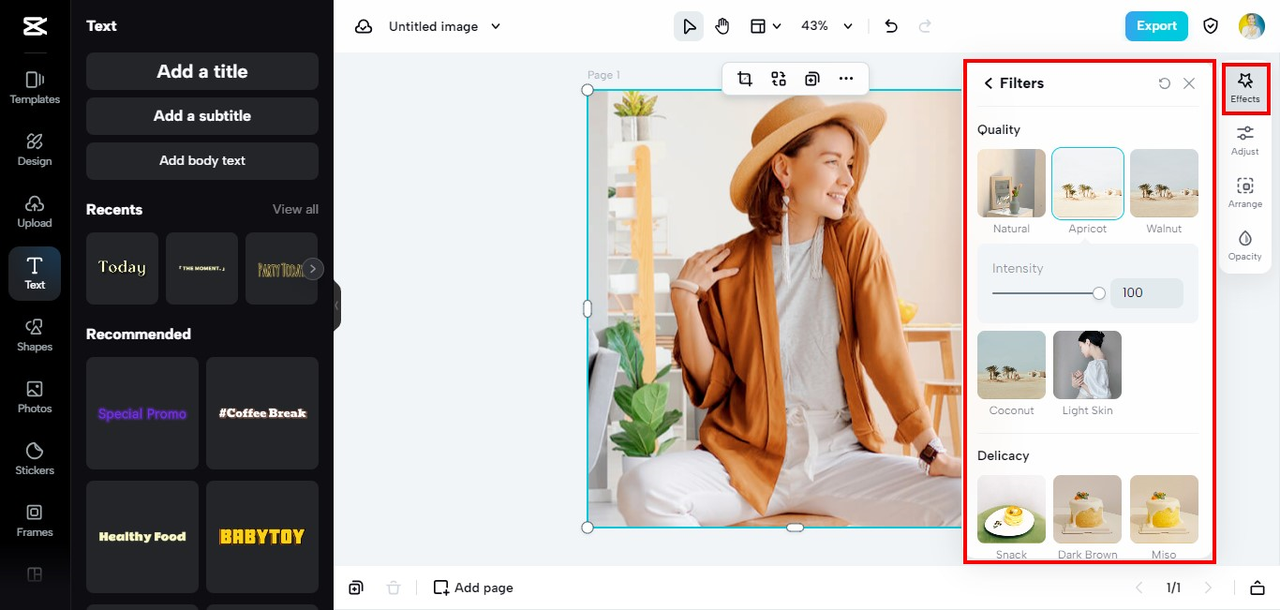Click Add a title button
This screenshot has height=610, width=1280.
pos(202,71)
